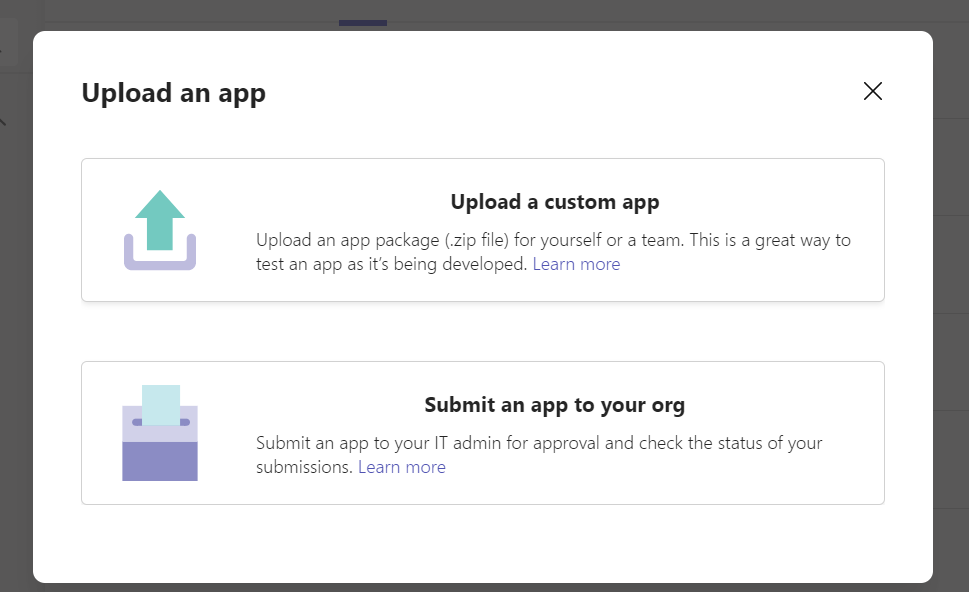The image size is (969, 592).
Task: Click the empty white space below Submit card
Action: tap(483, 543)
